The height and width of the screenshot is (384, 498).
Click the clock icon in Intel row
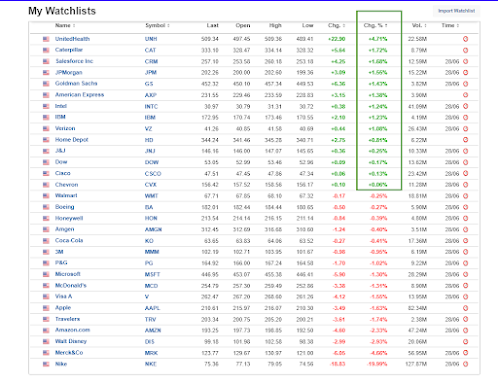point(466,106)
